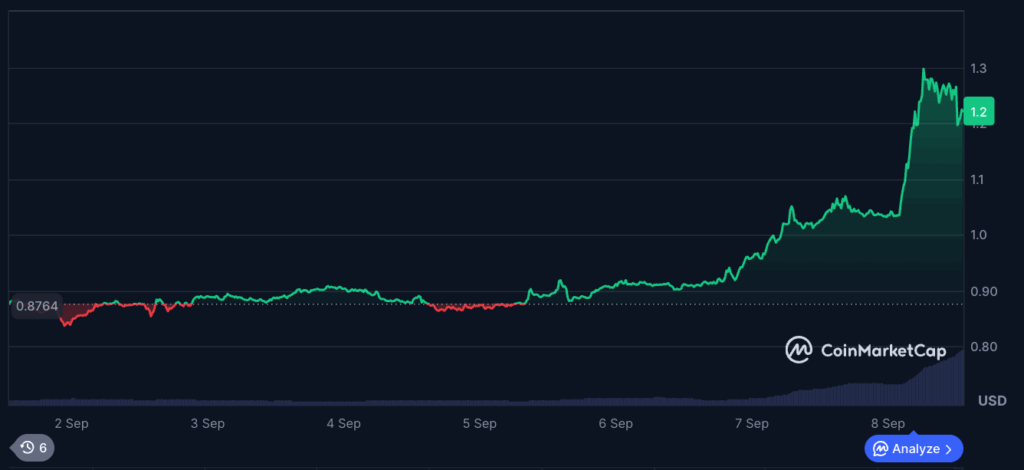Click the USD currency label
This screenshot has width=1024, height=470.
[x=992, y=401]
